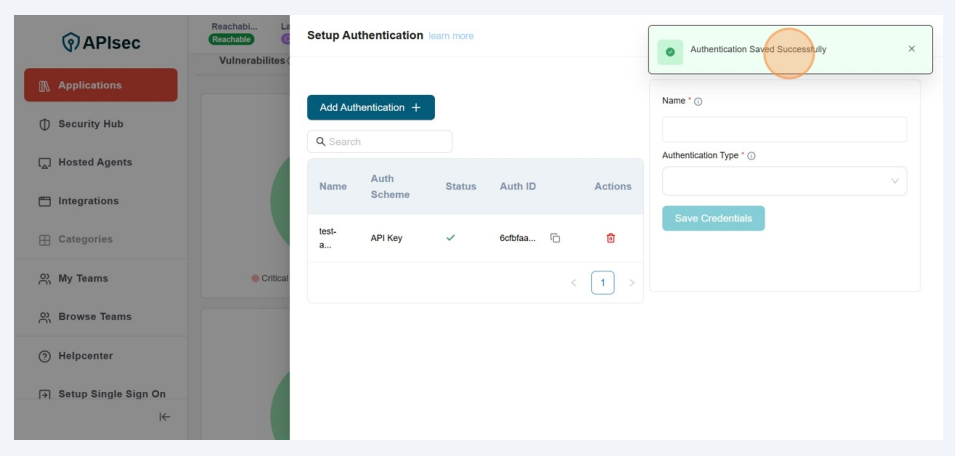955x456 pixels.
Task: Select page 1 in pagination
Action: point(602,283)
